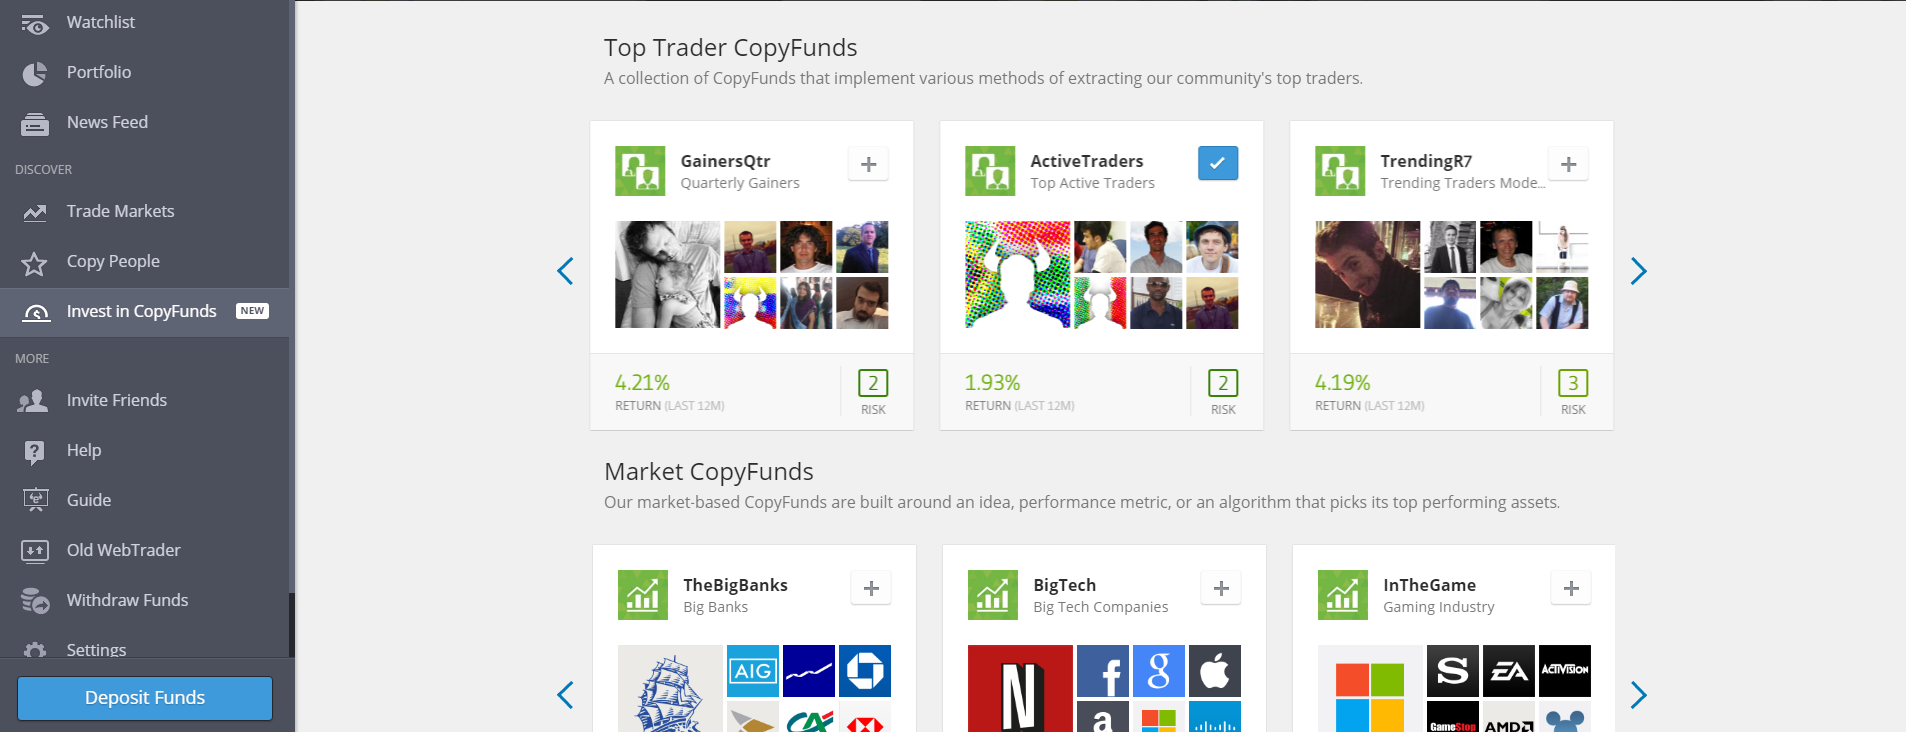Open the BigTech fund title link
This screenshot has height=732, width=1906.
1064,585
